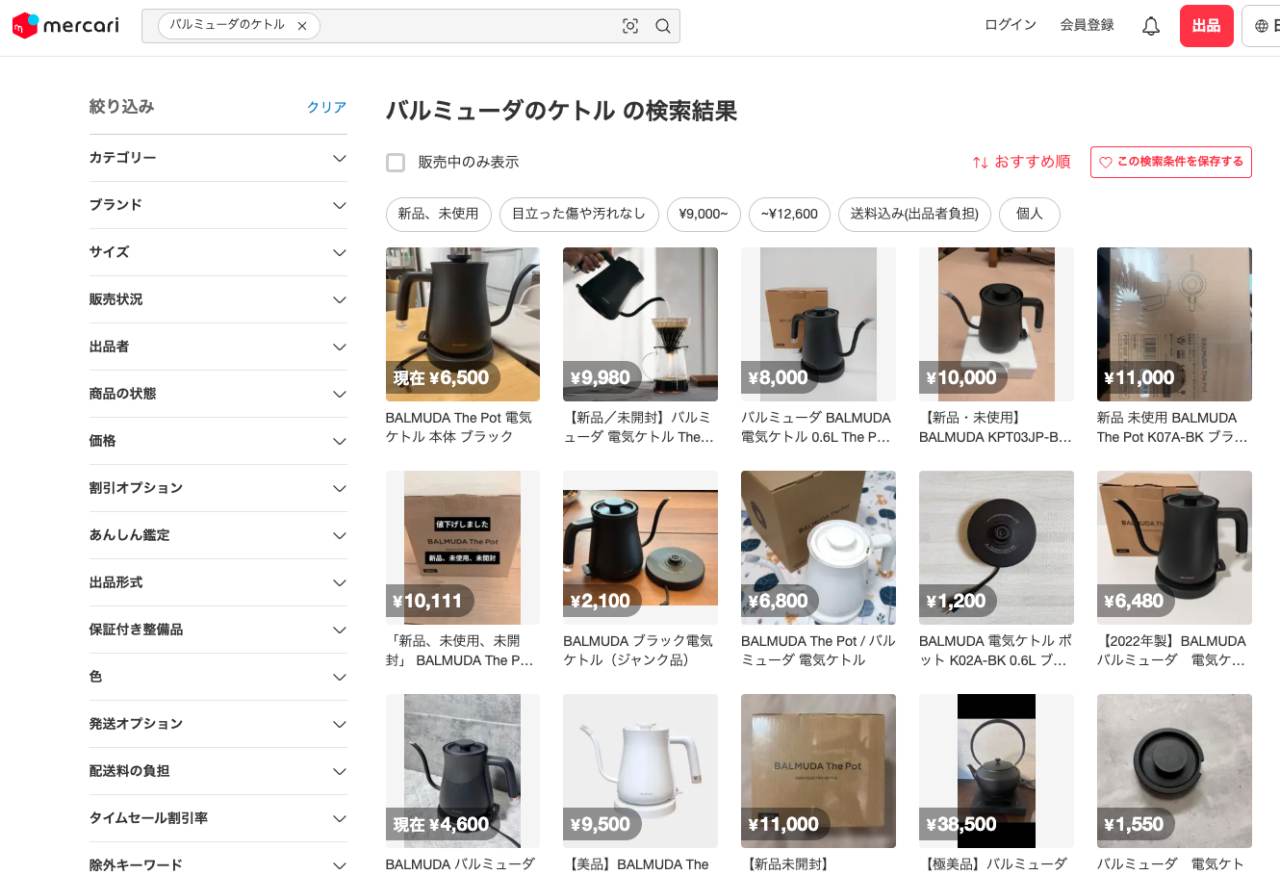The height and width of the screenshot is (875, 1280).
Task: Expand the 色 filter
Action: point(218,677)
